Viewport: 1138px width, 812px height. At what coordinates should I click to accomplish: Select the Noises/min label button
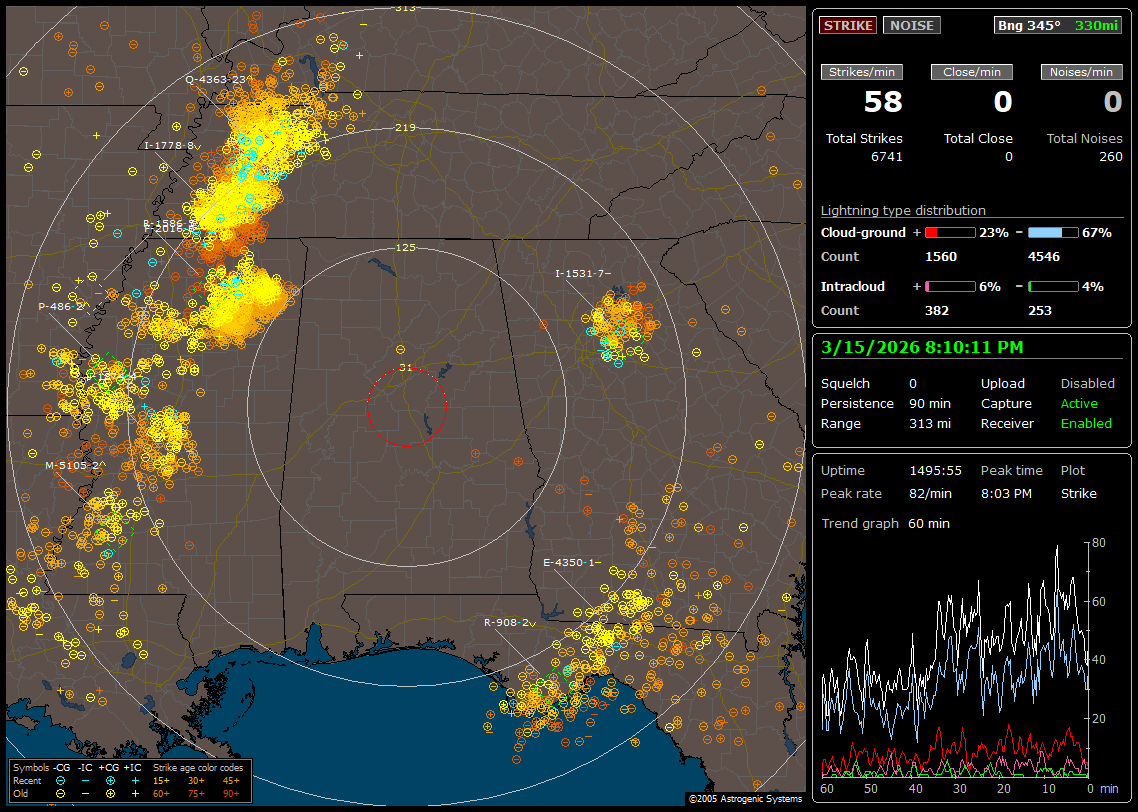click(x=1082, y=72)
